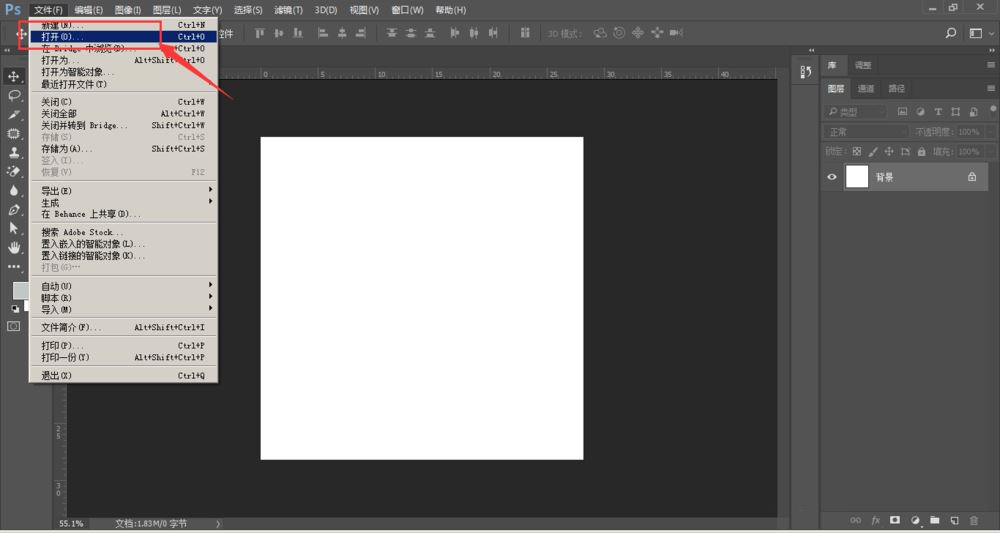The width and height of the screenshot is (1000, 533).
Task: Open the search magnifier icon
Action: pyautogui.click(x=951, y=33)
